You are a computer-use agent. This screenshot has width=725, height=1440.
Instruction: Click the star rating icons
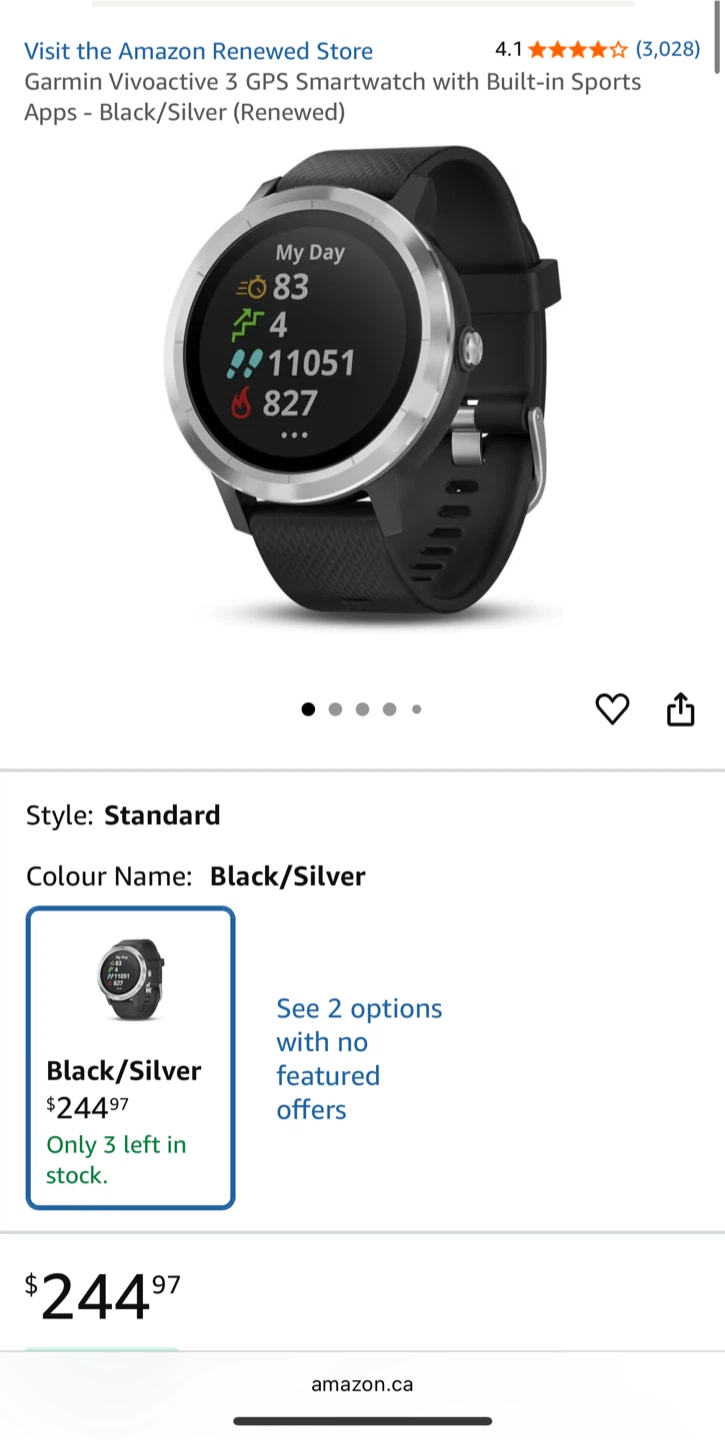(x=578, y=49)
